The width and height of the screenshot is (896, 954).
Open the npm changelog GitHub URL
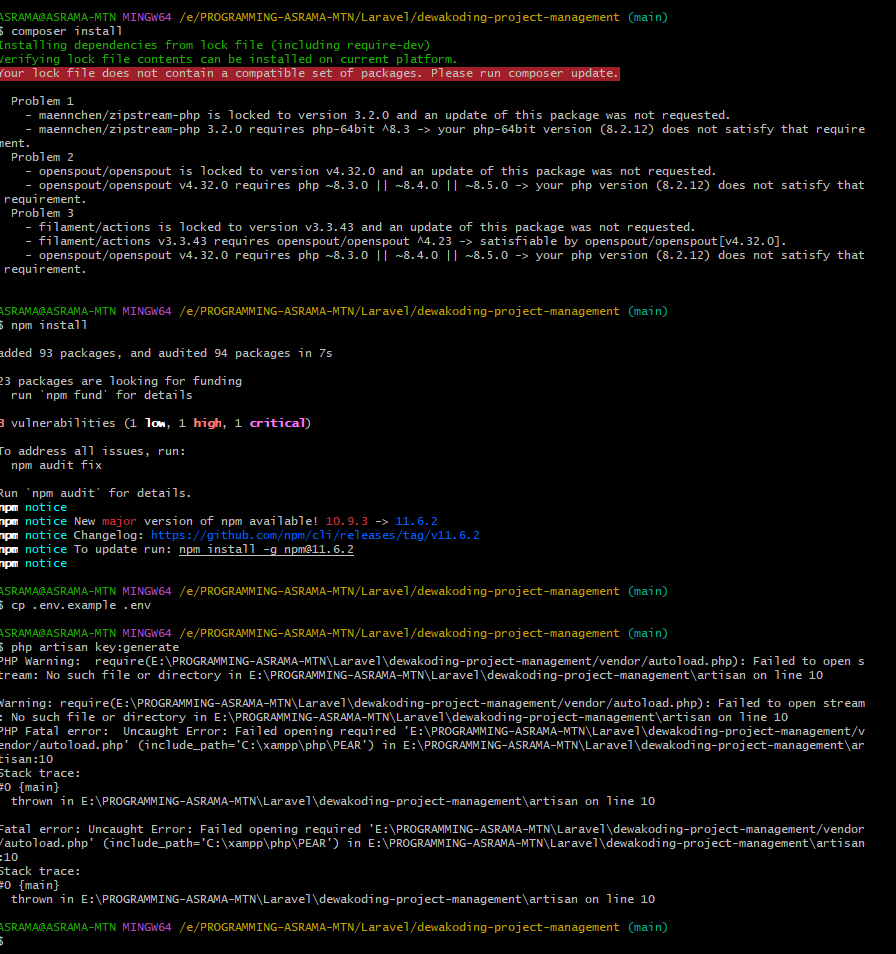click(315, 535)
